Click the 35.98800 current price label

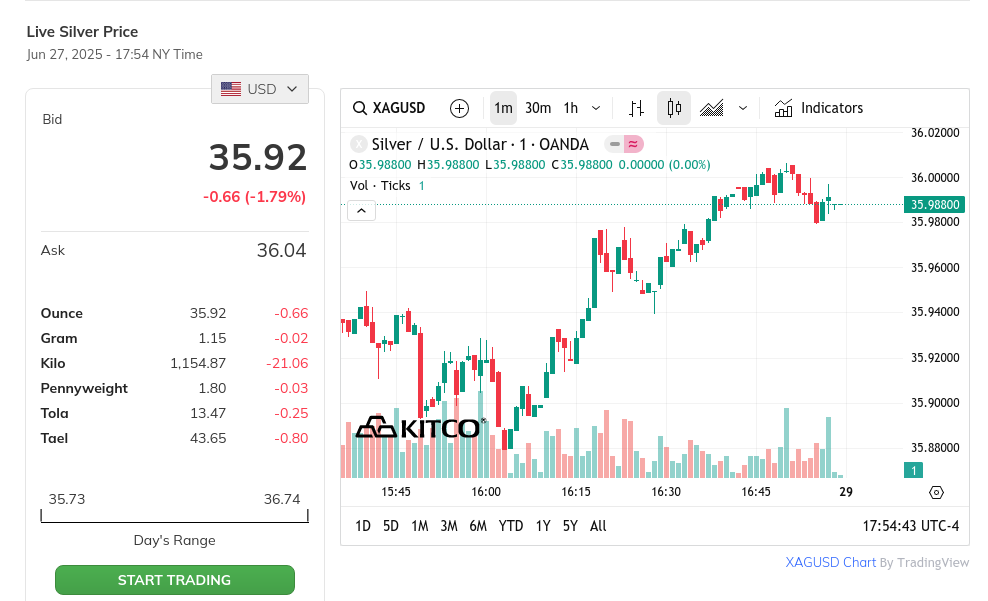[x=935, y=205]
